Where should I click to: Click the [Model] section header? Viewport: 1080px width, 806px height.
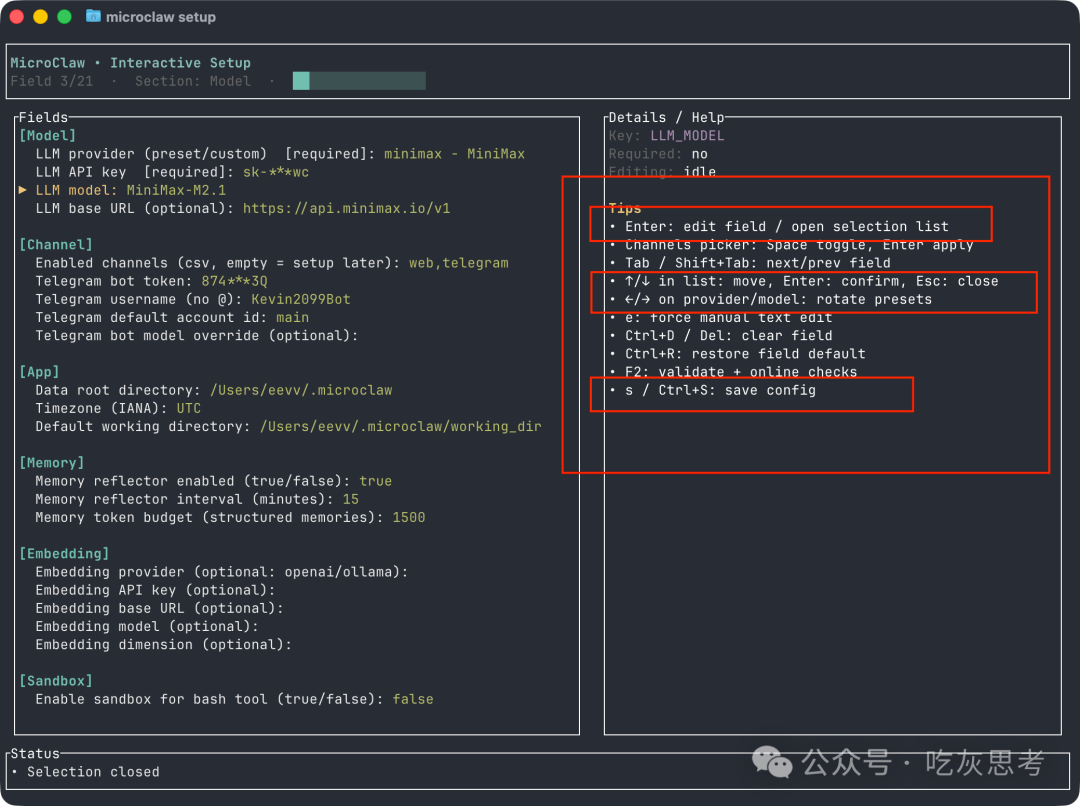48,135
